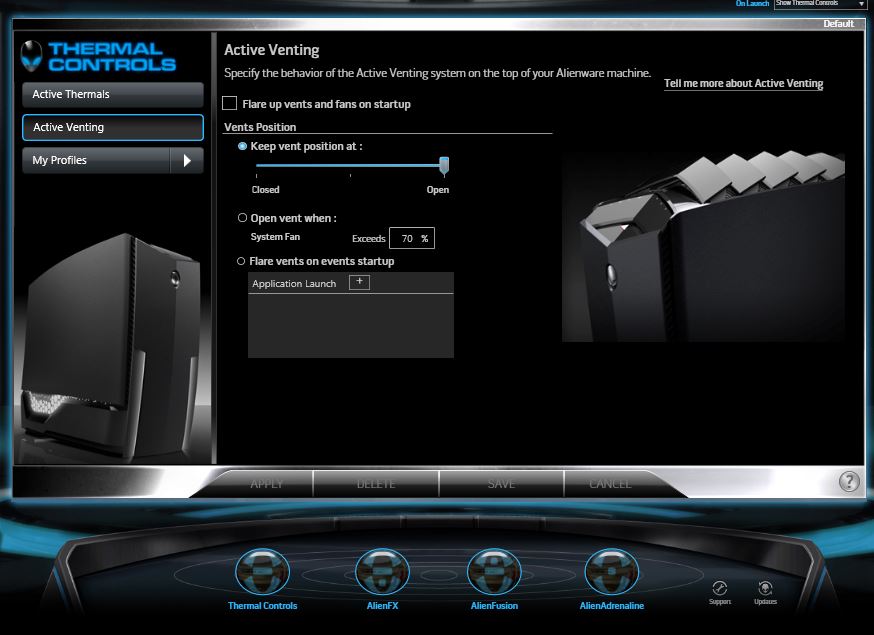Click the Apply button
874x635 pixels.
(266, 484)
